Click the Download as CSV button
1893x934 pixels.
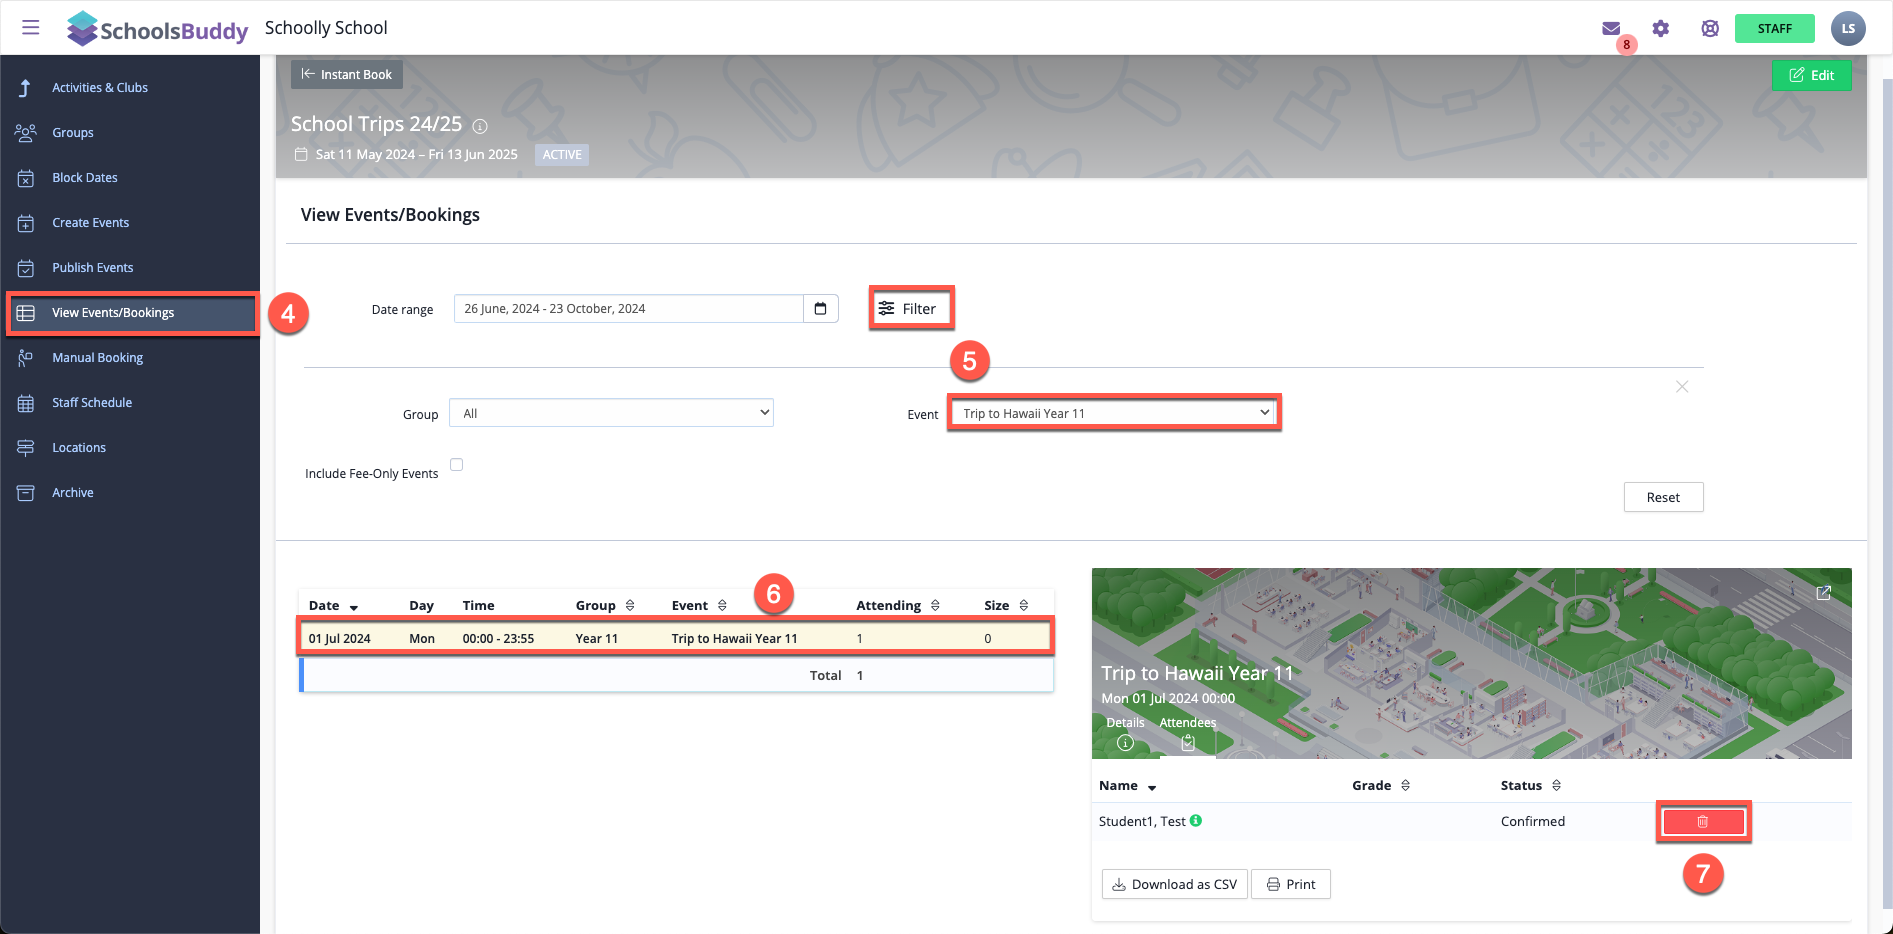[x=1174, y=885]
